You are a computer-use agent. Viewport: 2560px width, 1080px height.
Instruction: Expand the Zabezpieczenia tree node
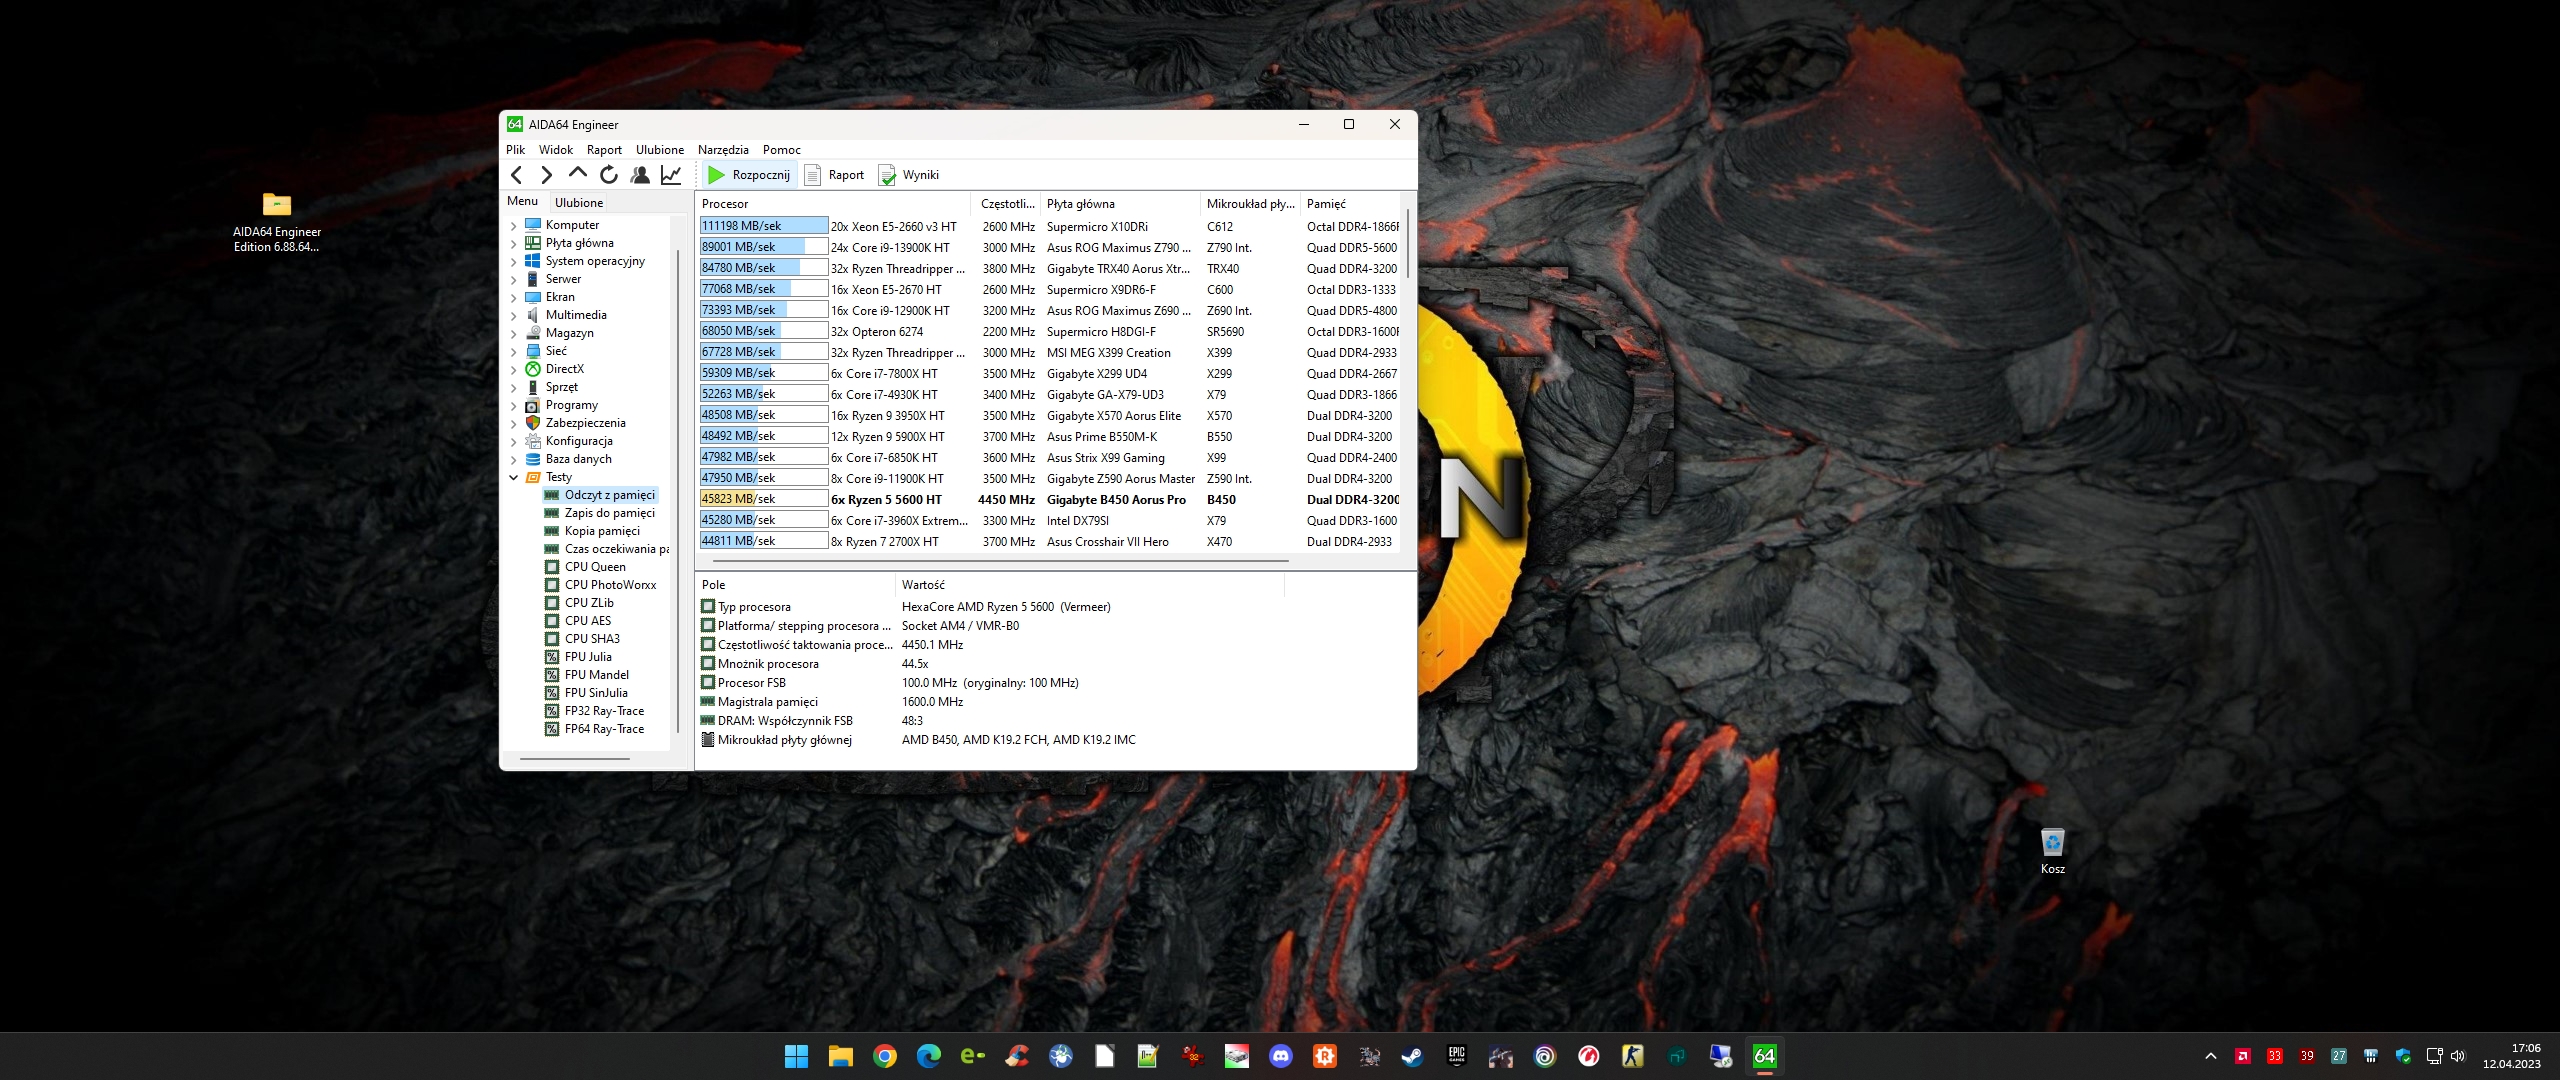[514, 424]
